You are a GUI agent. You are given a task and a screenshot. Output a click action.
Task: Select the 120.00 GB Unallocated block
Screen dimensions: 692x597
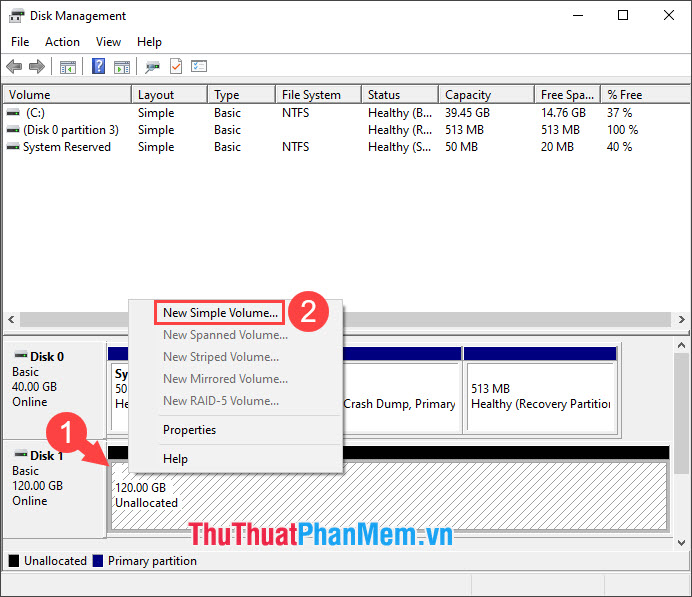(x=388, y=495)
